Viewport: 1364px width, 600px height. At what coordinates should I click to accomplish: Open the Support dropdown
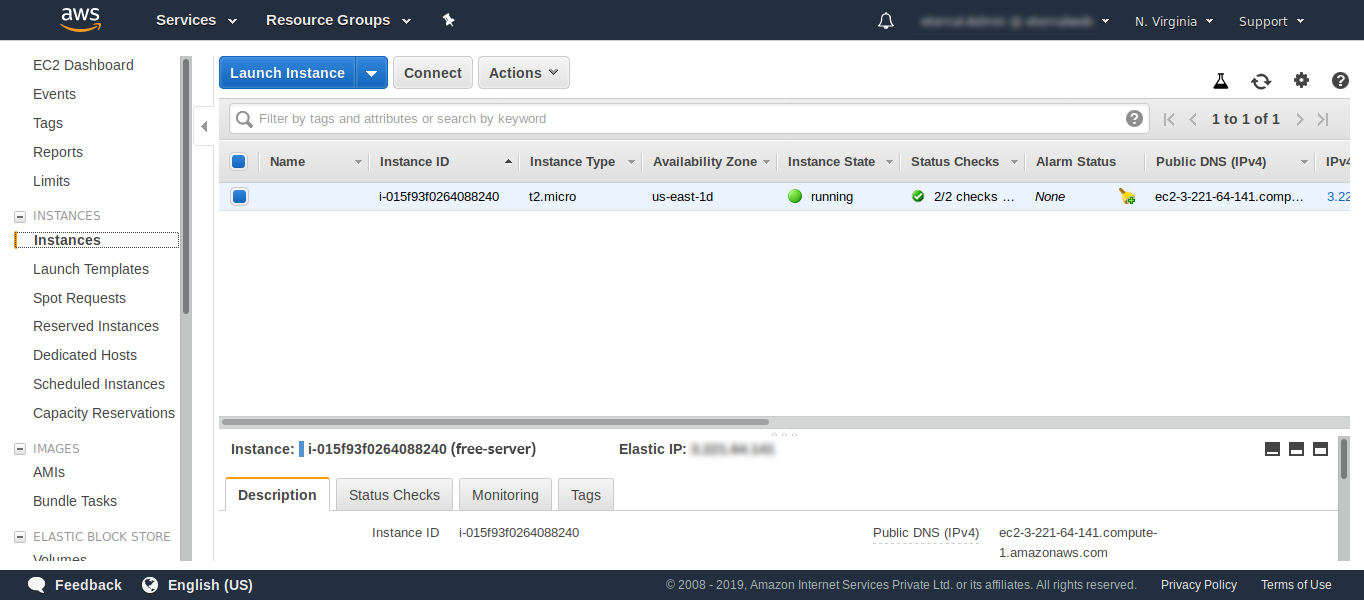(1271, 21)
